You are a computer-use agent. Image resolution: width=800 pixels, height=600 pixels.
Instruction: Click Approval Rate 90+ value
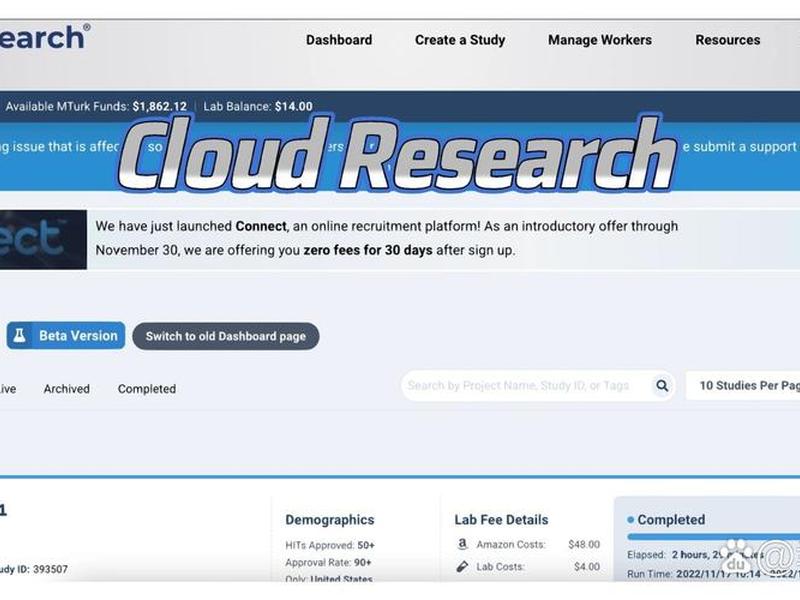pos(363,563)
